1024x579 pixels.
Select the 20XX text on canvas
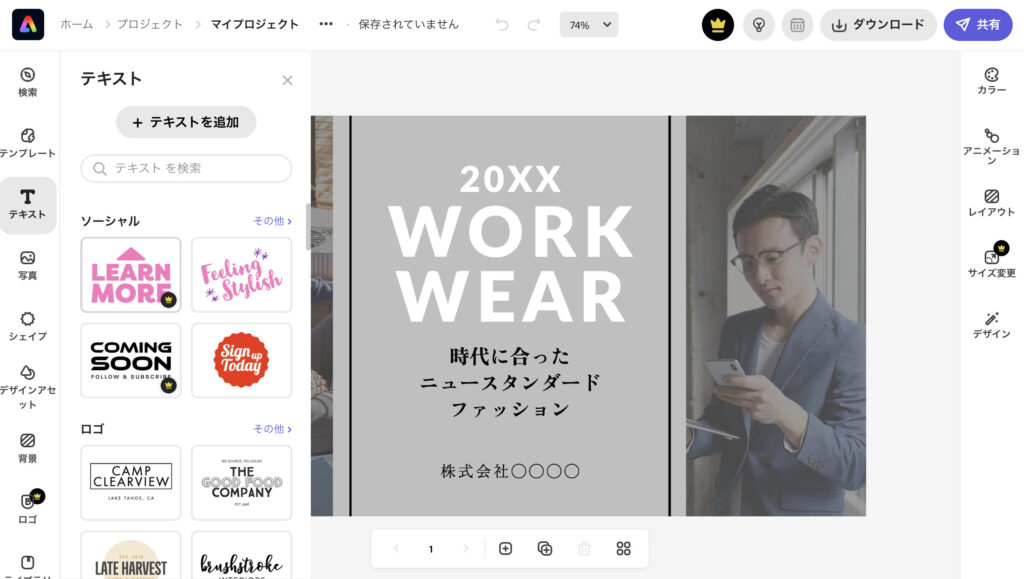pyautogui.click(x=510, y=179)
